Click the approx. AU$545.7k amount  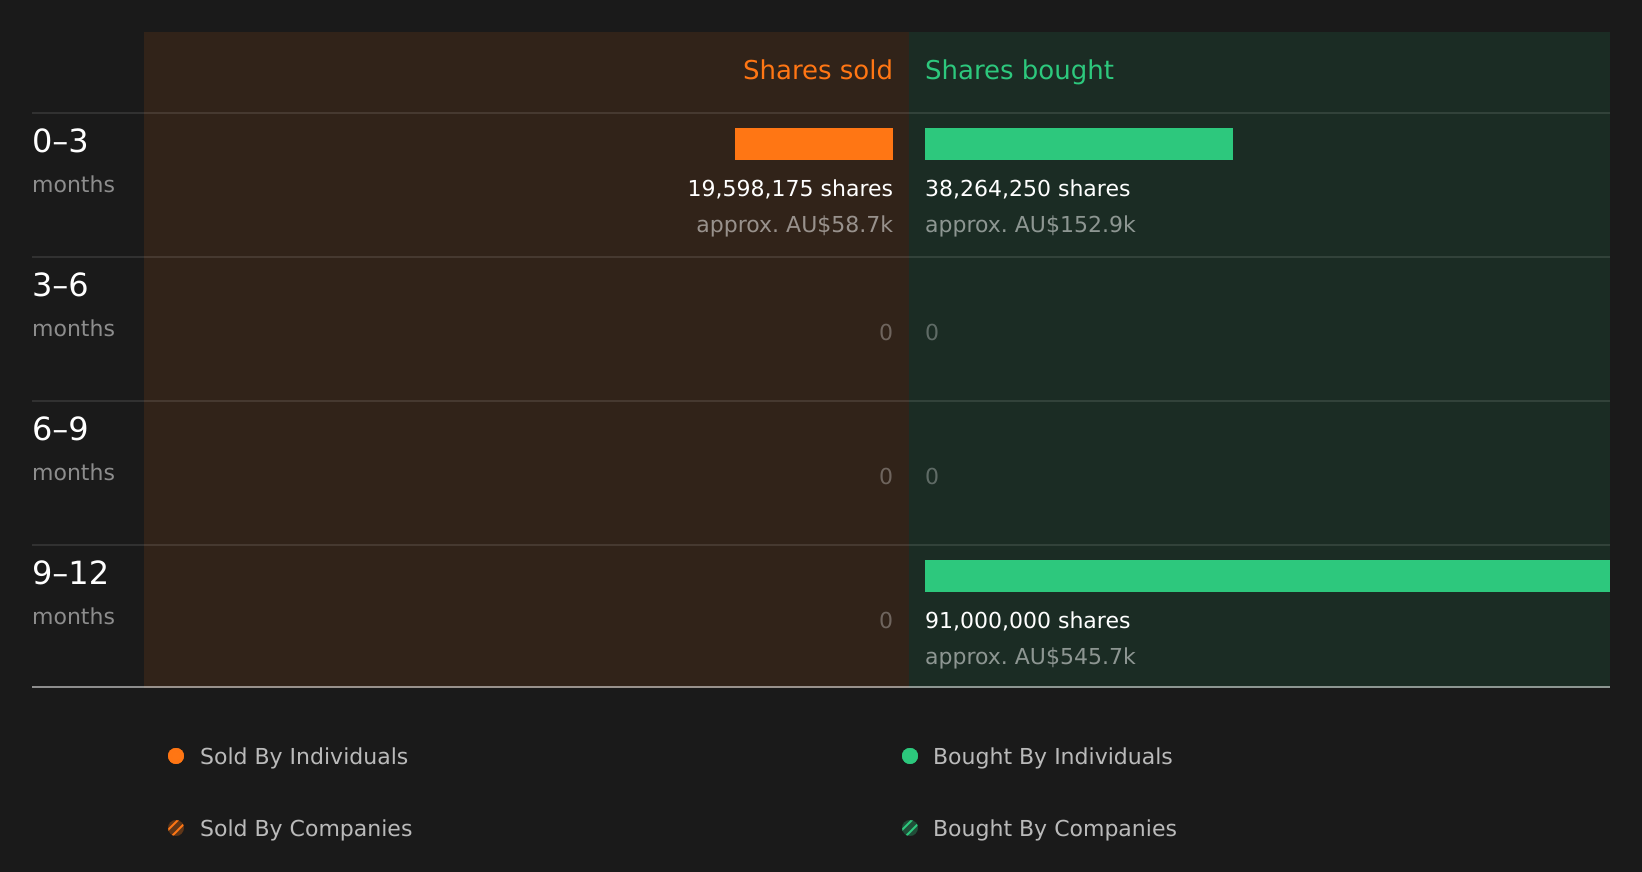(x=1030, y=657)
